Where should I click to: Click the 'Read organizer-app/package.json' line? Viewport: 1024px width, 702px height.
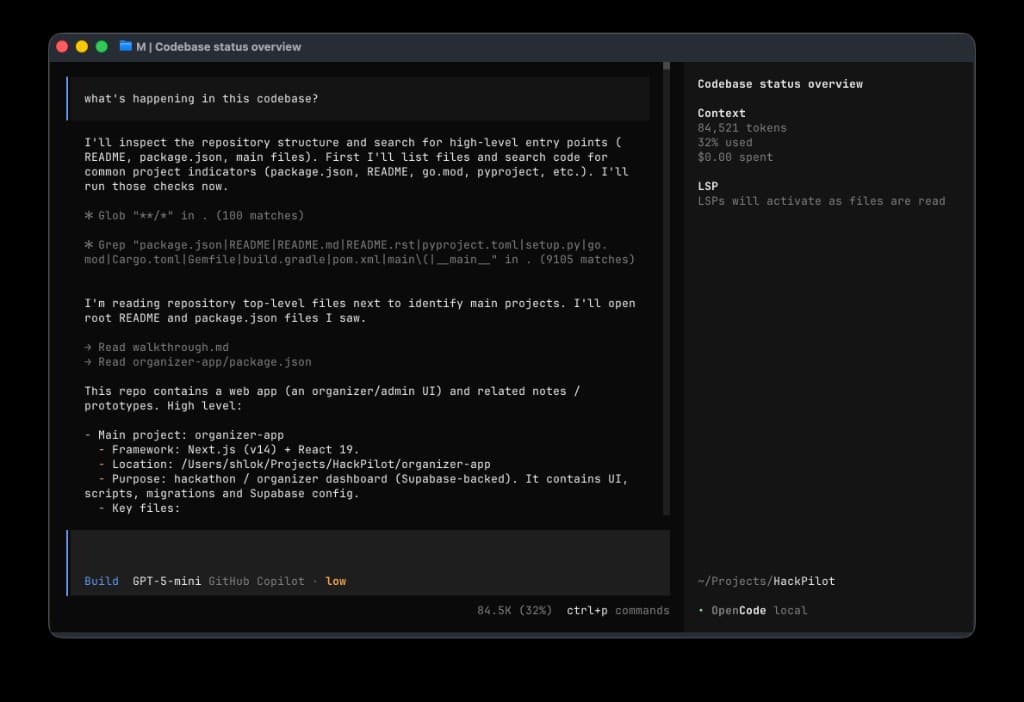[198, 362]
